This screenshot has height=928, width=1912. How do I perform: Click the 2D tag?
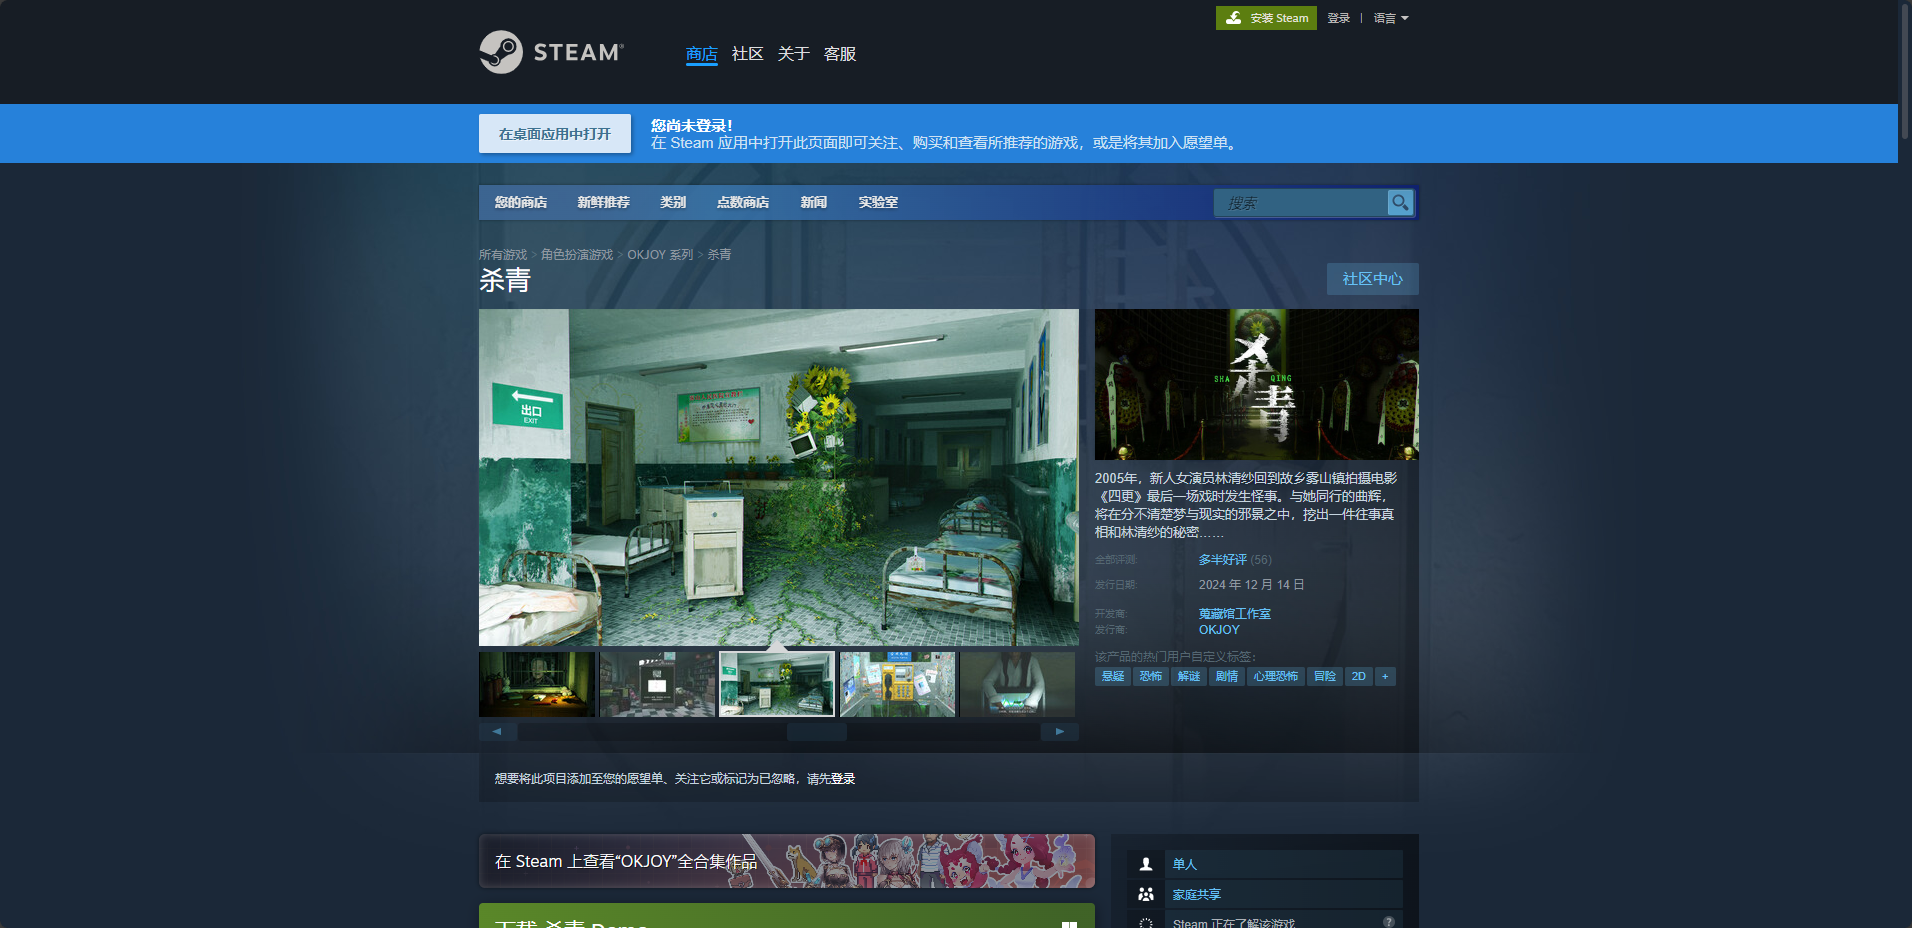click(x=1359, y=676)
